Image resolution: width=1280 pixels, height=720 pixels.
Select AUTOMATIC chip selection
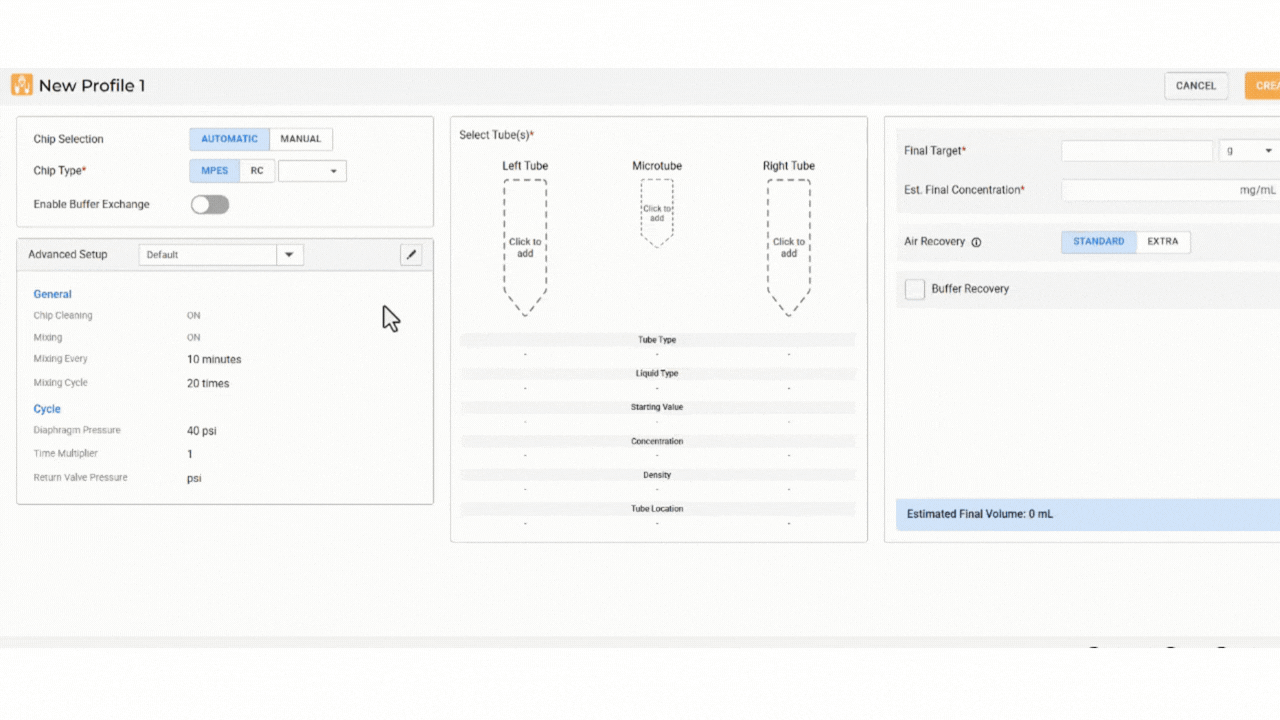[x=229, y=139]
